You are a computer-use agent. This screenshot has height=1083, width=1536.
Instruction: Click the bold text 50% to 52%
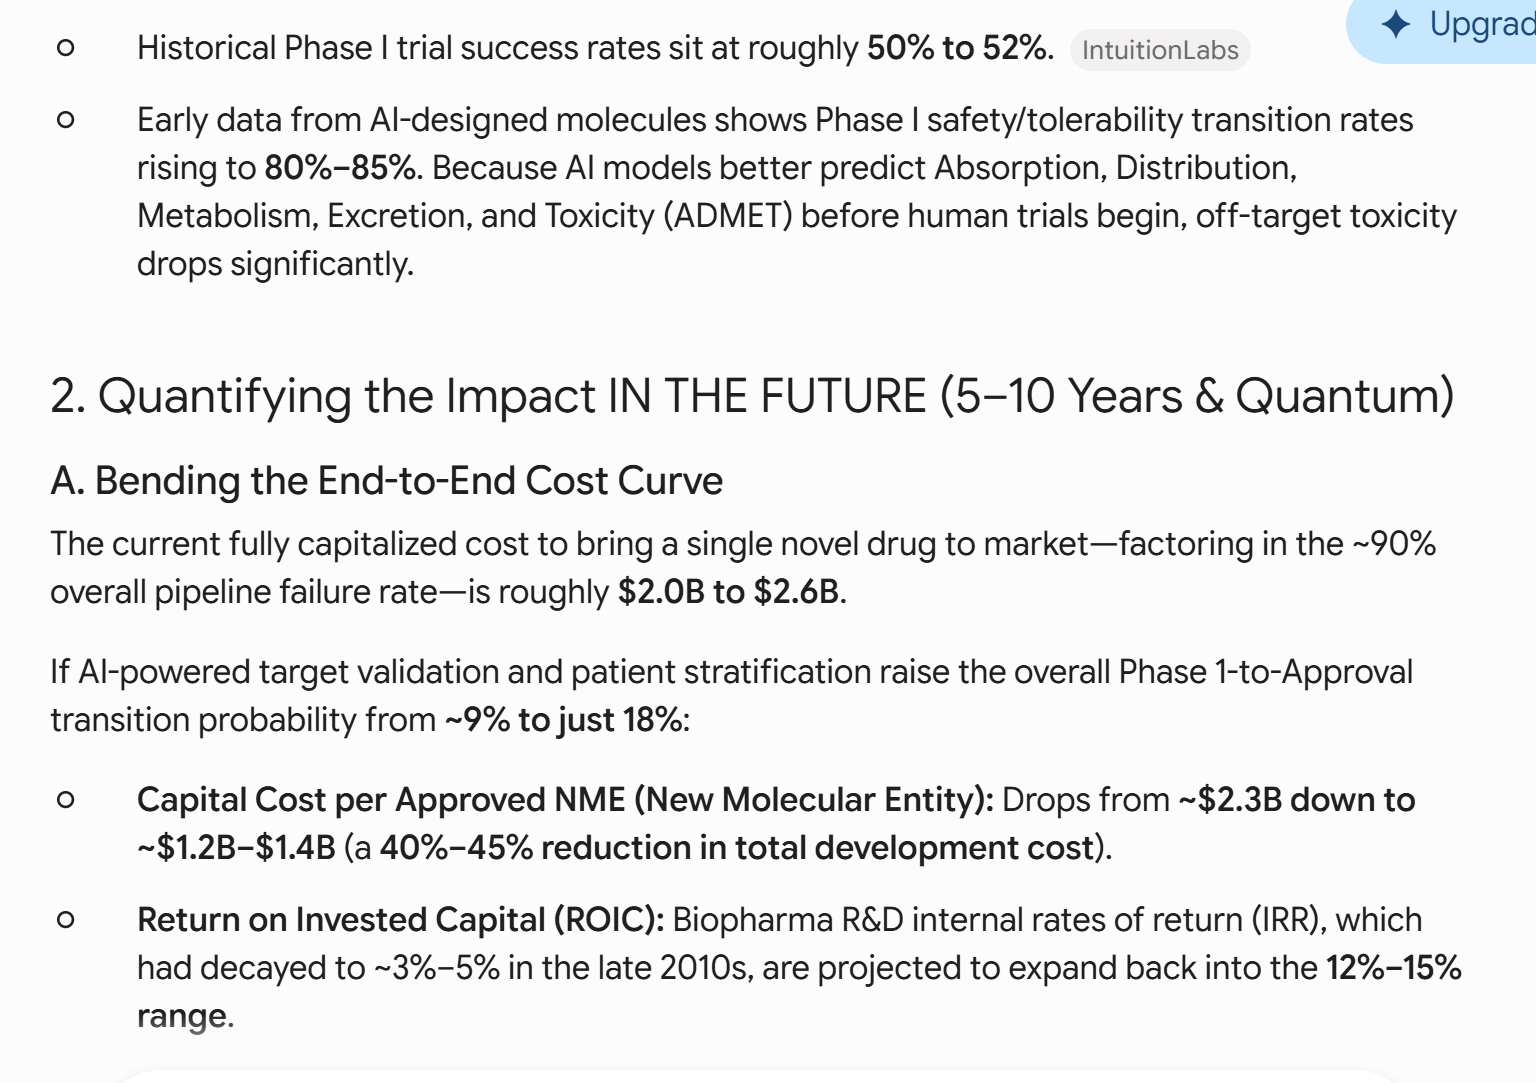click(x=960, y=48)
